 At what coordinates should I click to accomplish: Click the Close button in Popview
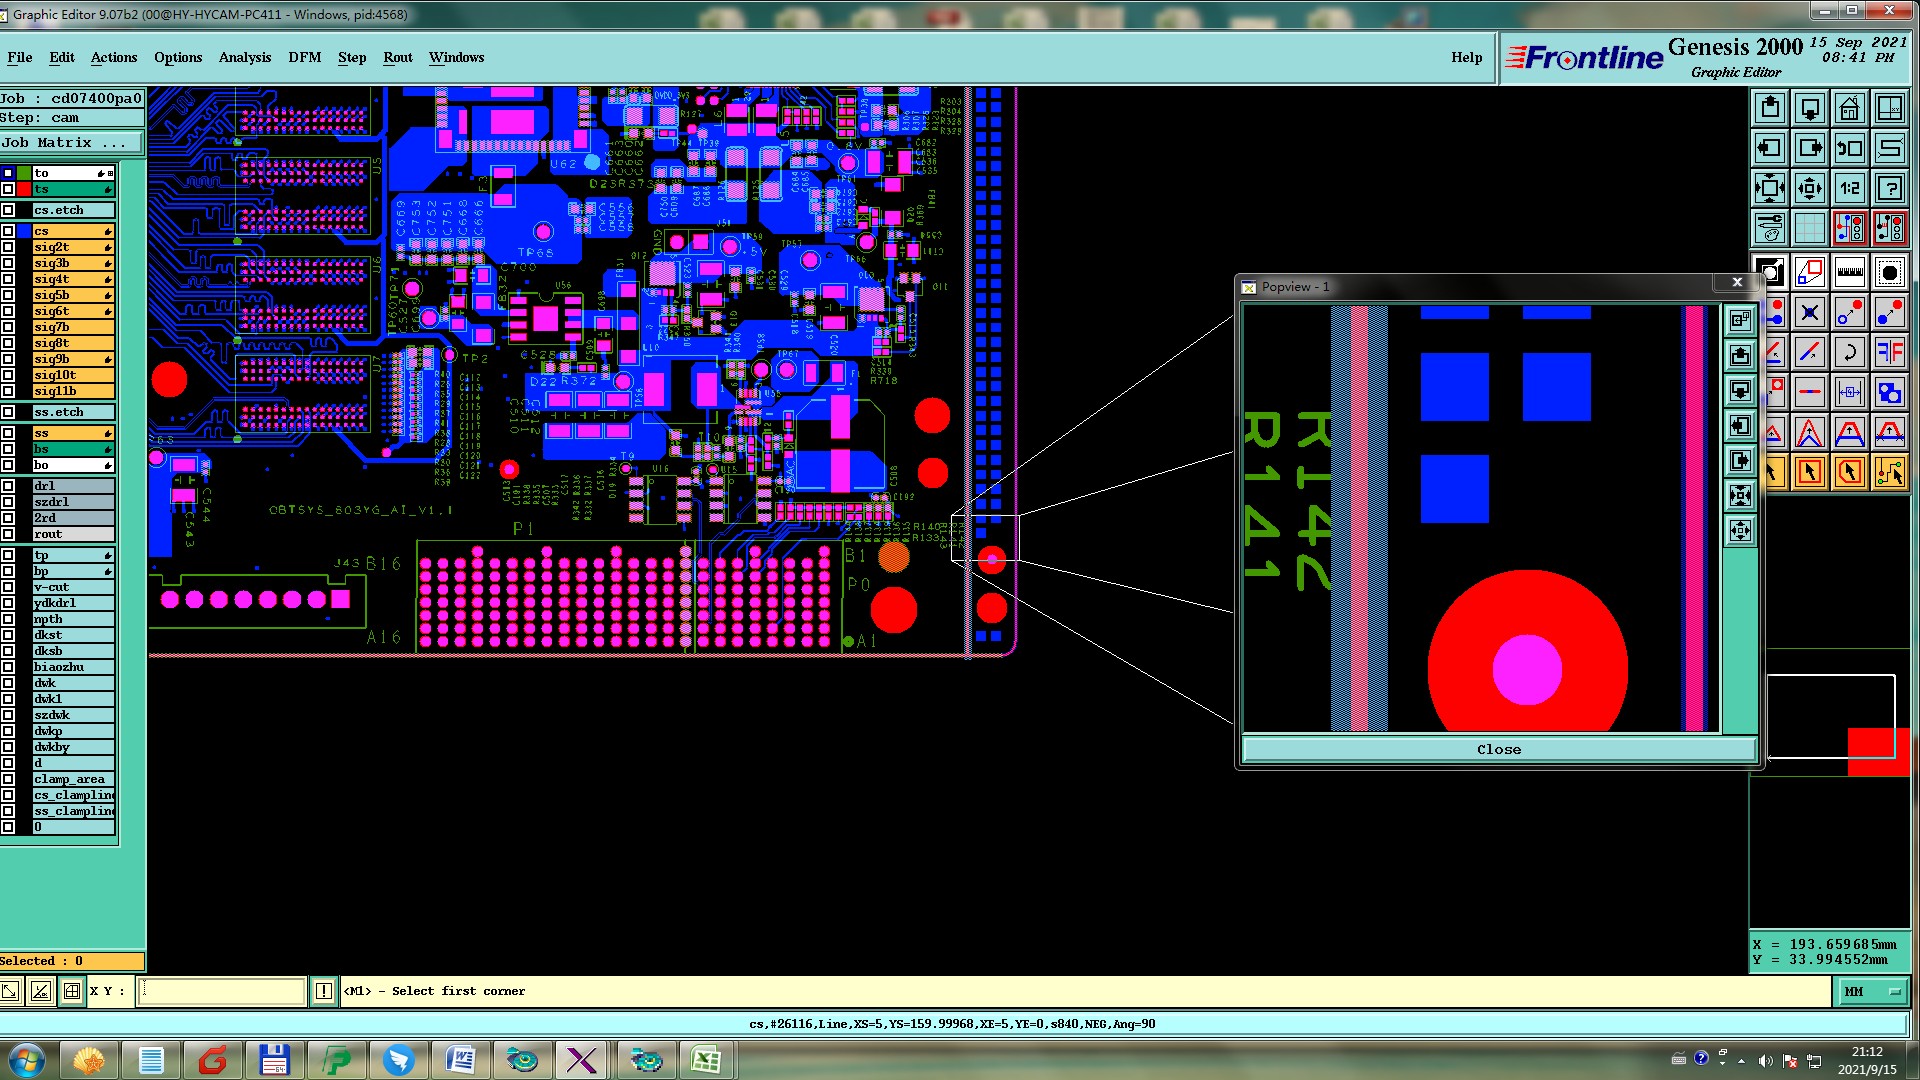1498,749
